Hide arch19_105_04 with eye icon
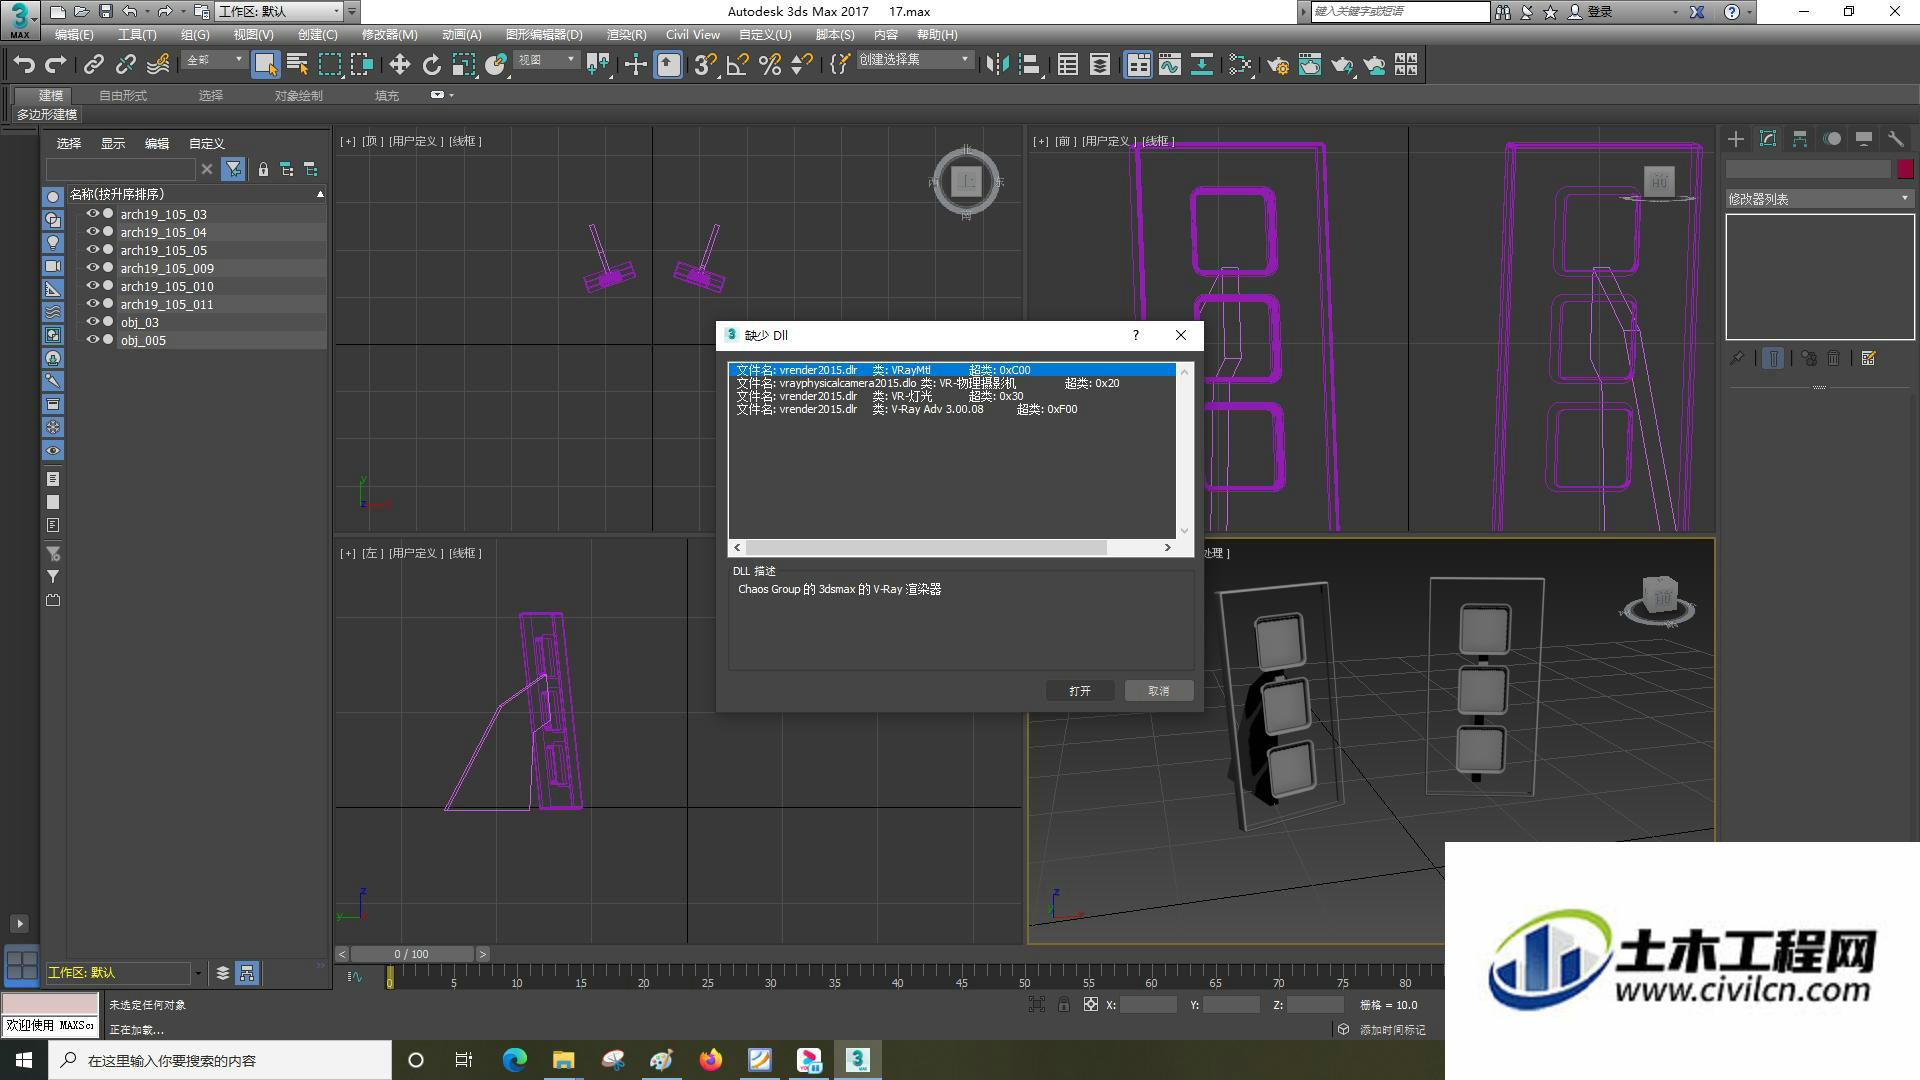The image size is (1920, 1080). (92, 232)
